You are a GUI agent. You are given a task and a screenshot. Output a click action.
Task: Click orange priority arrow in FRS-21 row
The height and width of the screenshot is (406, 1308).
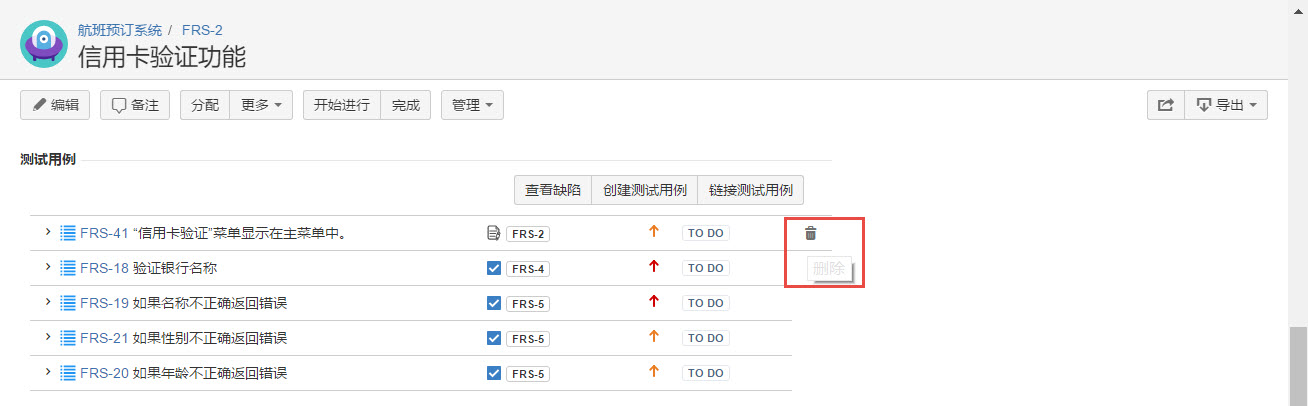coord(654,337)
